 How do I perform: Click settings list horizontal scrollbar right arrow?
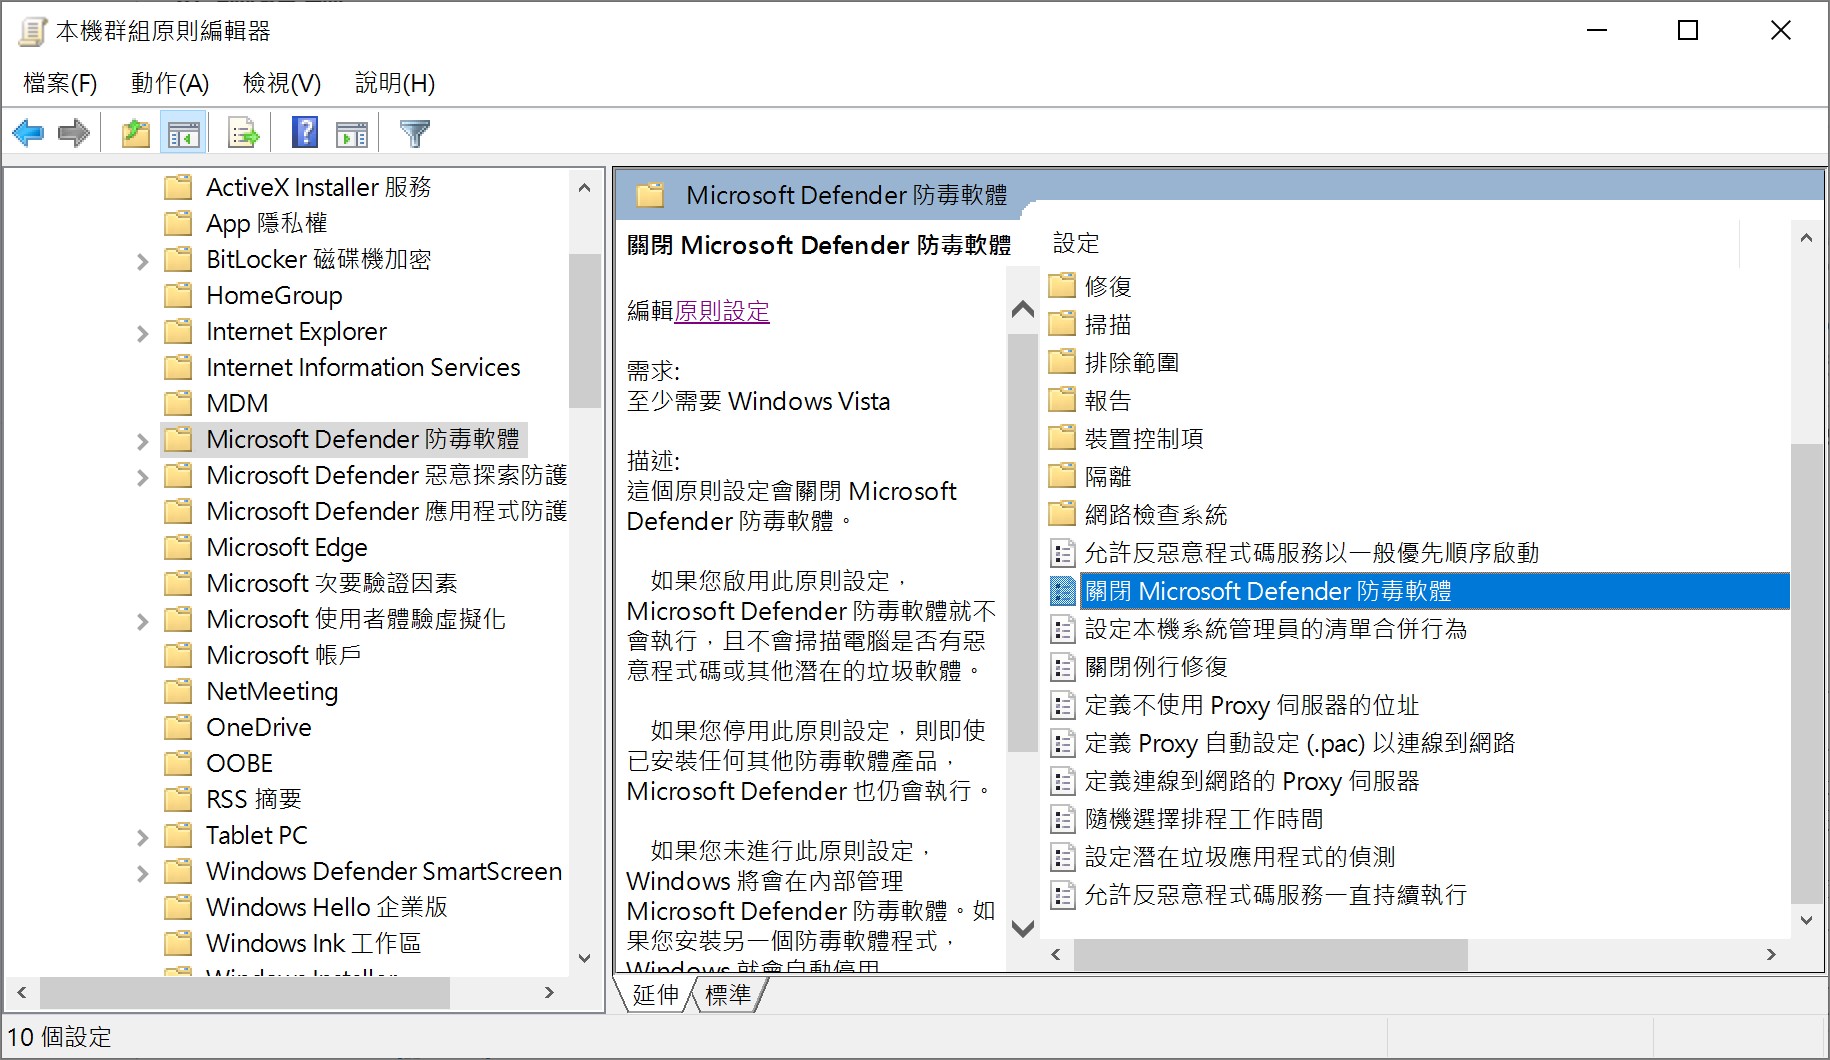click(x=1771, y=955)
